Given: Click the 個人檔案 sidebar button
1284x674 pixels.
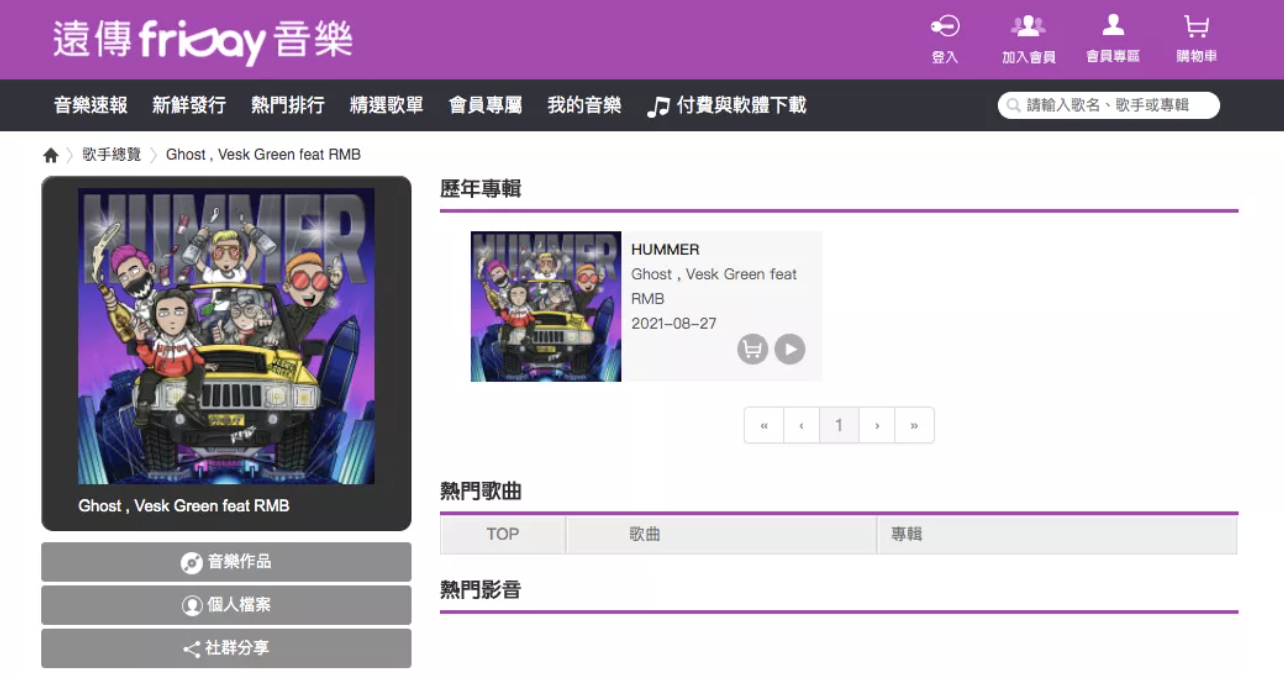Looking at the screenshot, I should [x=226, y=605].
